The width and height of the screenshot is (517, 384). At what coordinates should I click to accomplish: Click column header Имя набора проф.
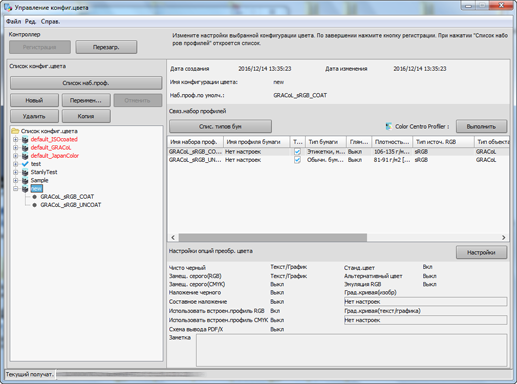click(x=195, y=142)
